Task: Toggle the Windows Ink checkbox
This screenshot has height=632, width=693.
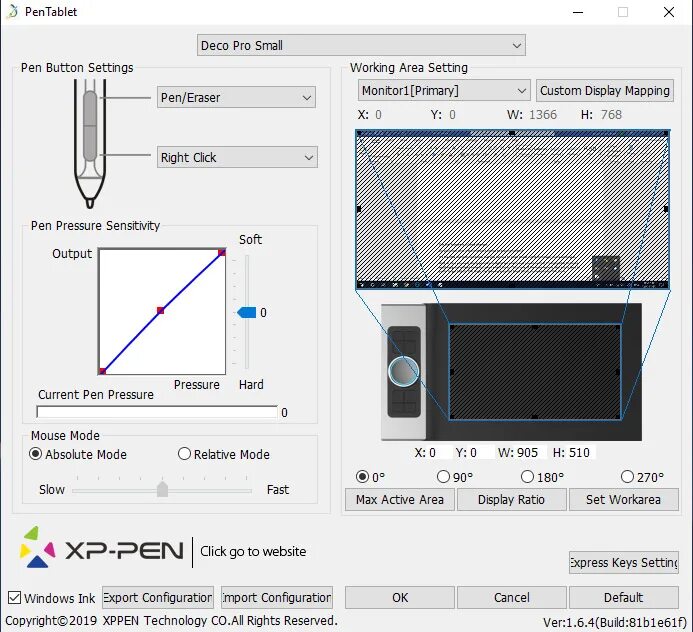Action: (15, 598)
